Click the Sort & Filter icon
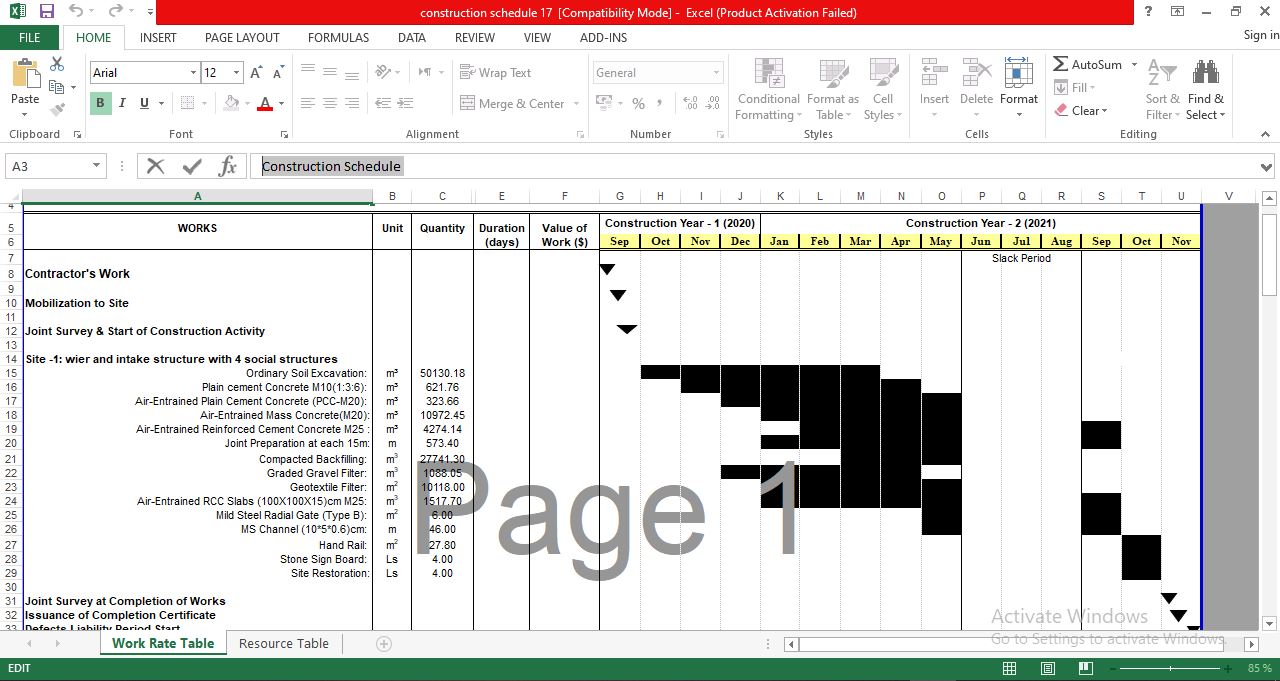Image resolution: width=1280 pixels, height=681 pixels. pyautogui.click(x=1162, y=72)
